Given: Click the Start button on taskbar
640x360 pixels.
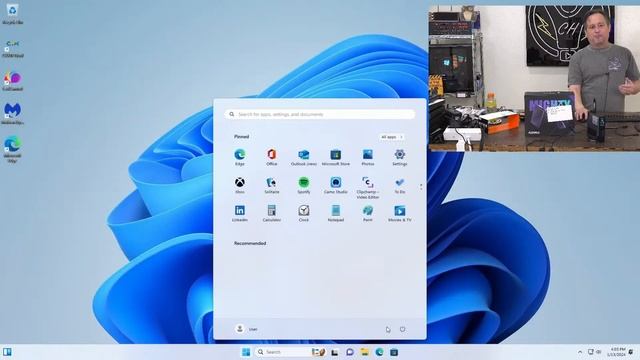Looking at the screenshot, I should coord(246,352).
